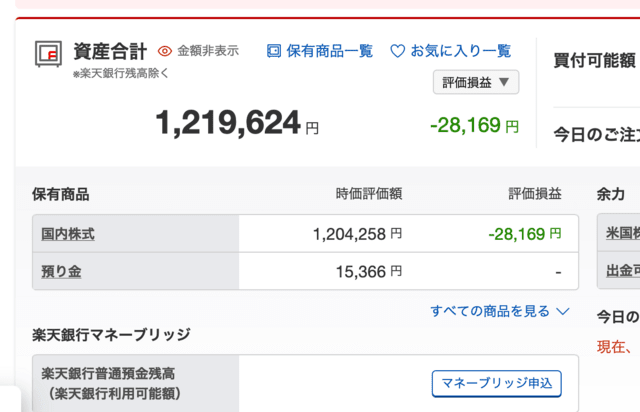The height and width of the screenshot is (412, 640).
Task: Click the 評価損益 column header in the table
Action: coord(535,194)
